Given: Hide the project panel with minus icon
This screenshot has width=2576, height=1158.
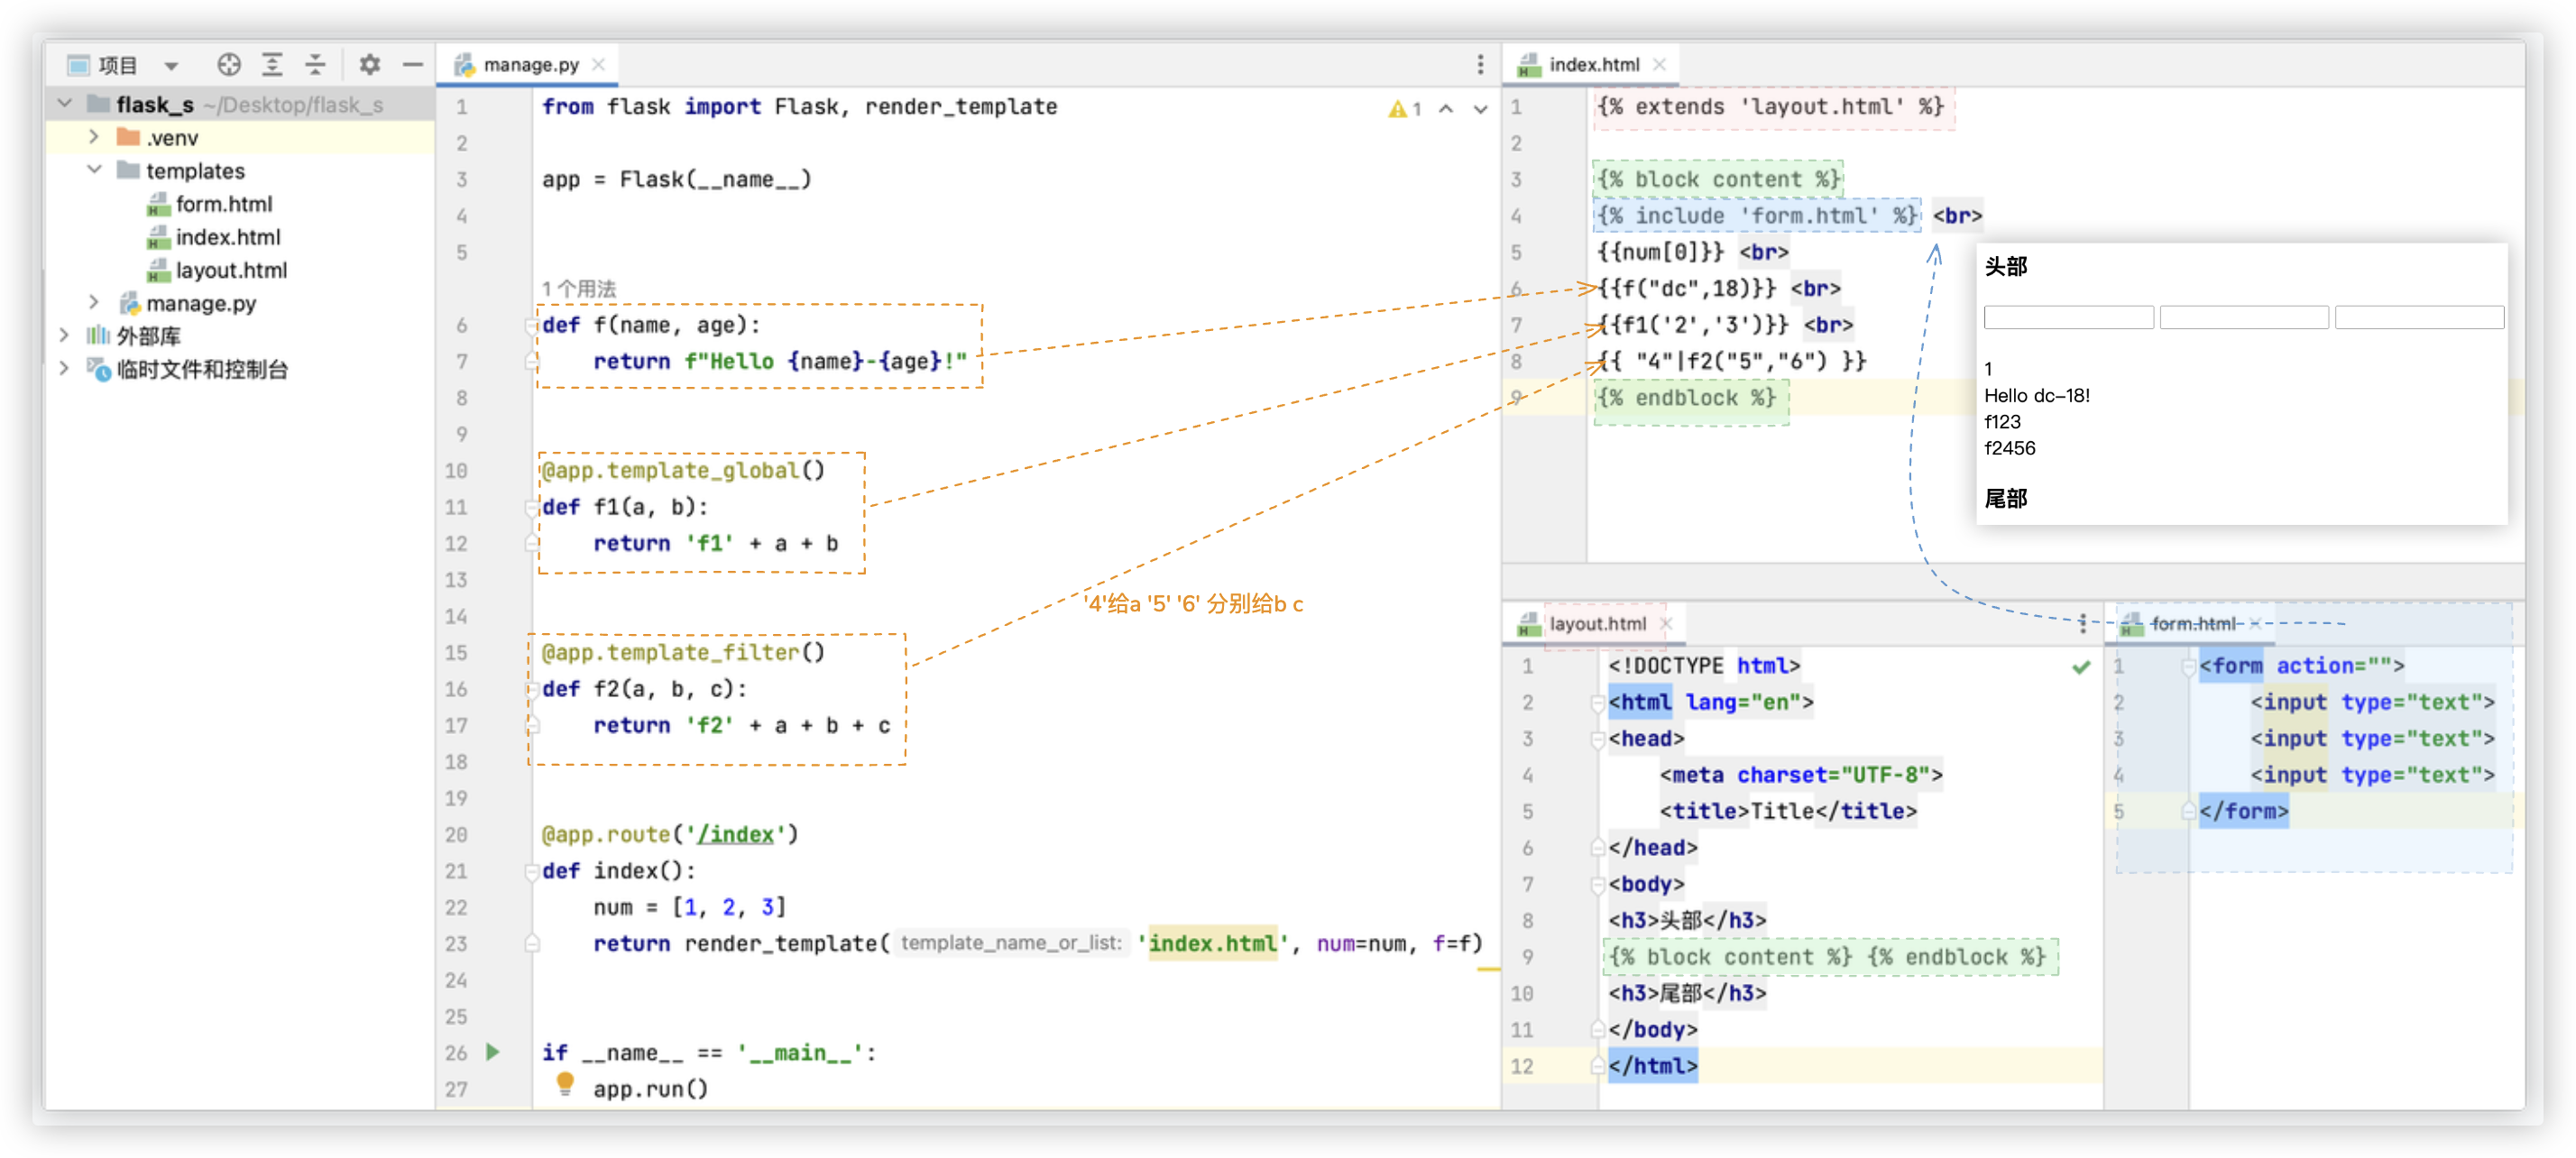Looking at the screenshot, I should [x=413, y=65].
